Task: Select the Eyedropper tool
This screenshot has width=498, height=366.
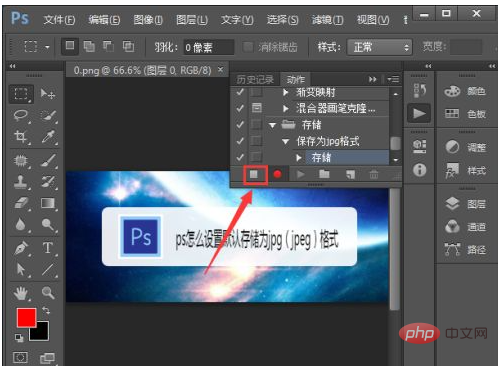Action: (x=49, y=137)
